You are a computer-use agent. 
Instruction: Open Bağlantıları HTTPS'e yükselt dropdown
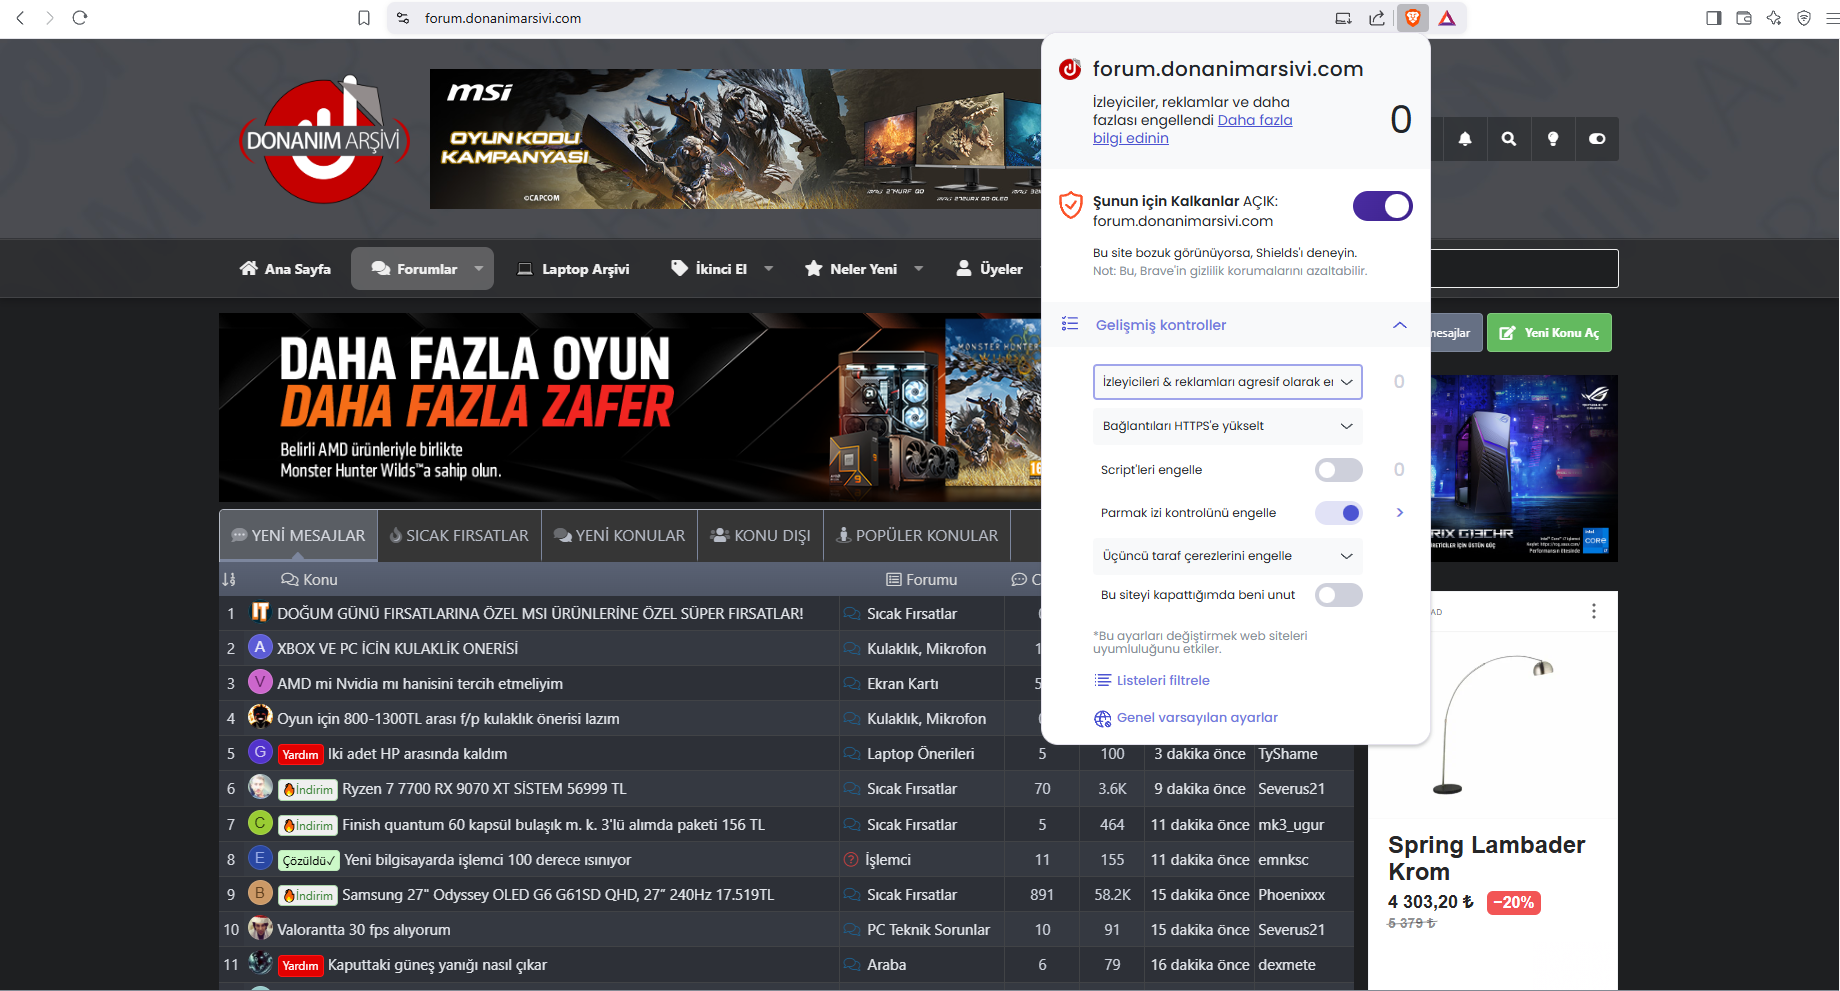click(x=1228, y=426)
